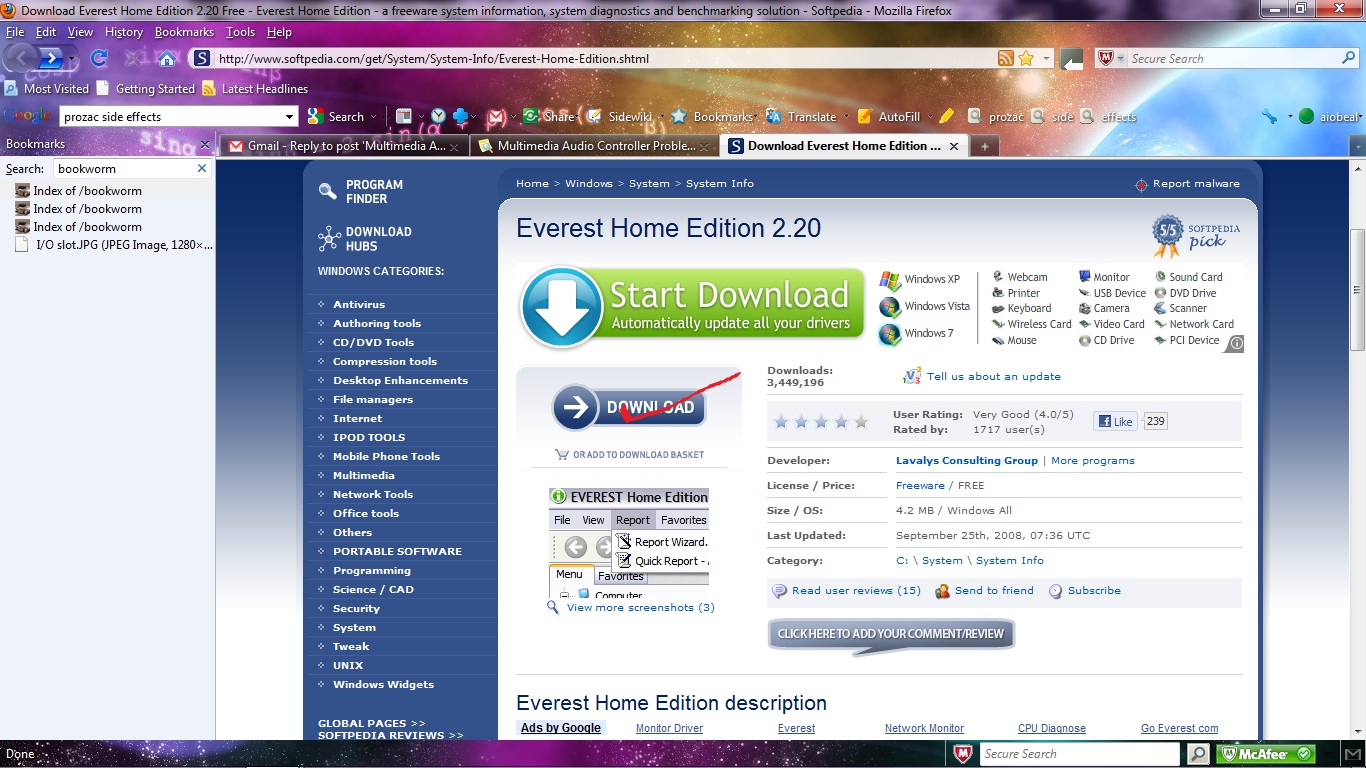
Task: Click the magnifier in the status bar Secure Search box
Action: click(1196, 754)
